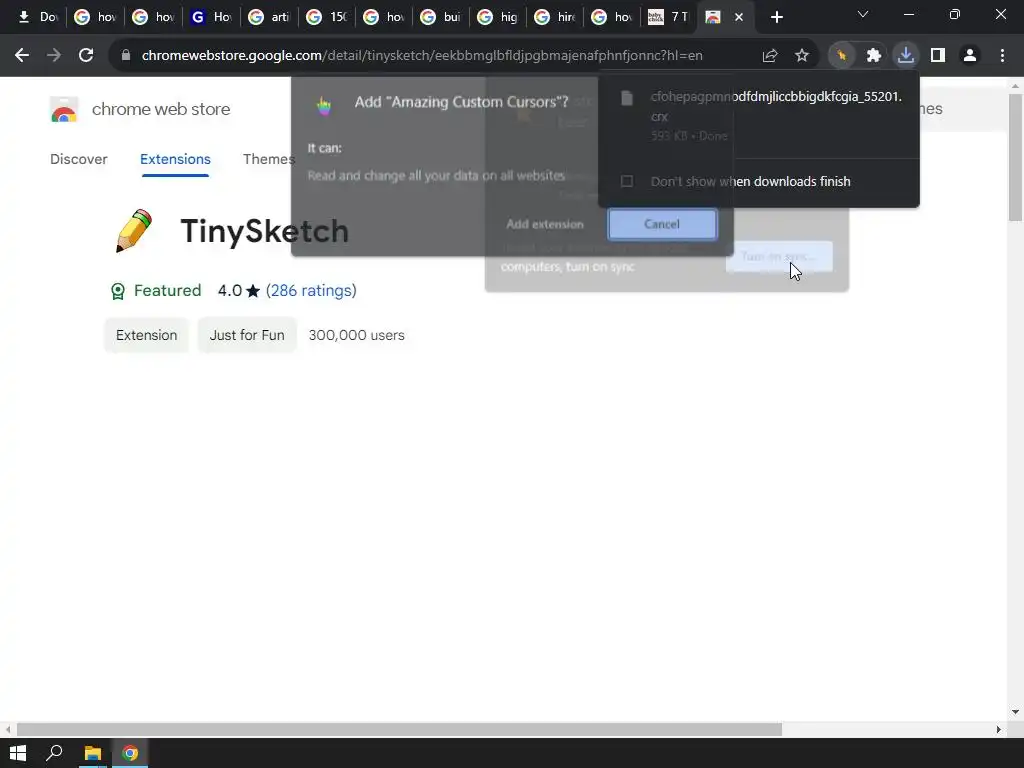Click the Chrome taskbar icon
1024x768 pixels.
point(130,753)
